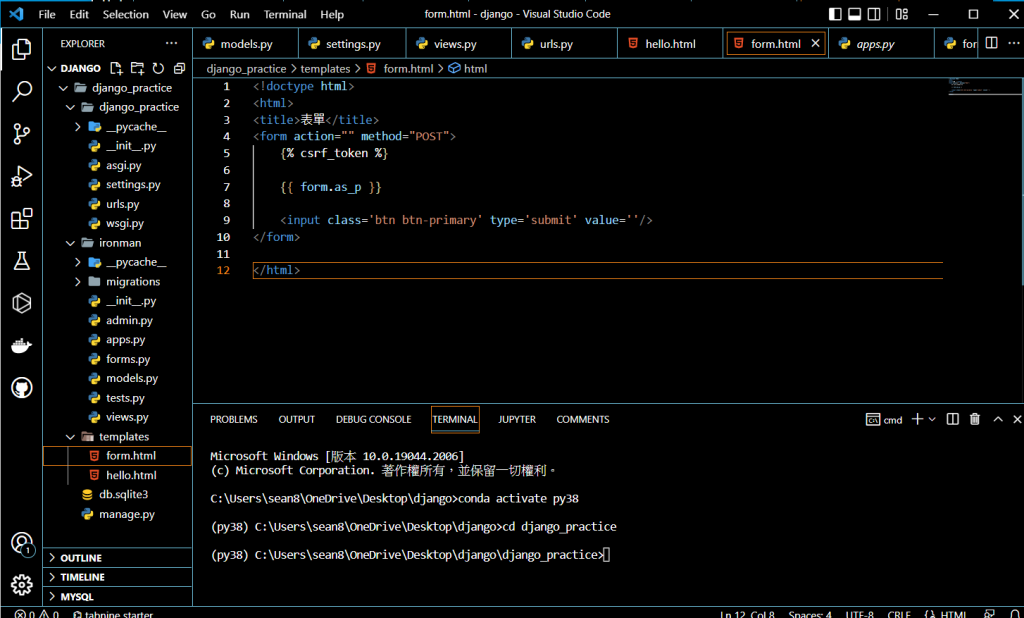Open Run and Debug view
Image resolution: width=1024 pixels, height=618 pixels.
[x=22, y=176]
